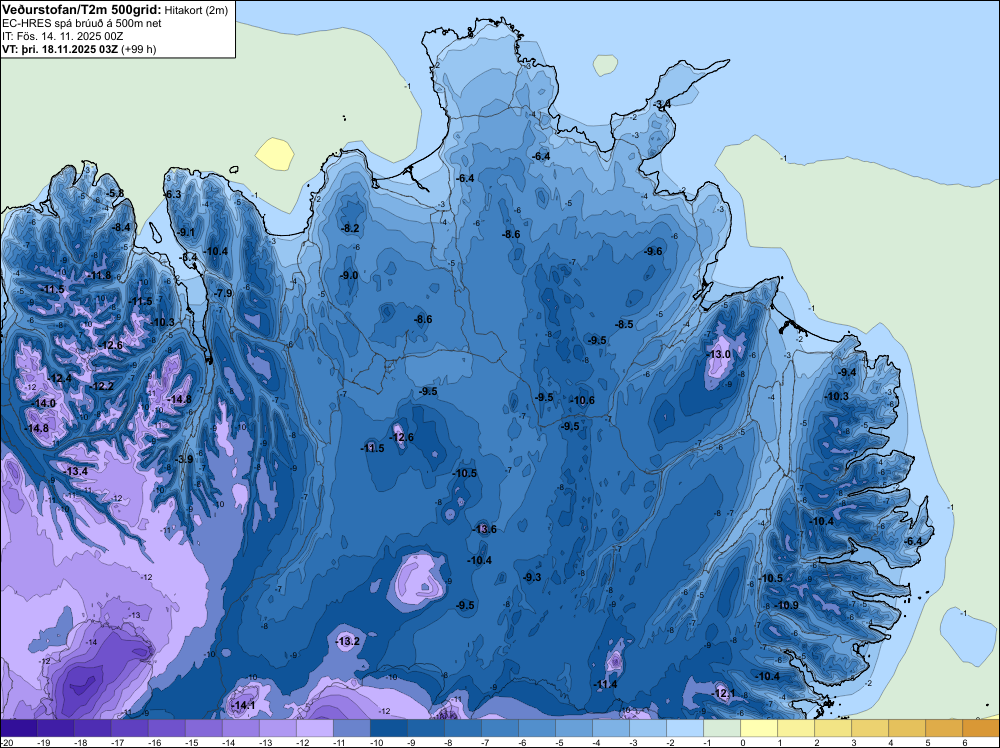Viewport: 1000px width, 748px height.
Task: Click the 'Hitakort (2m)' header label
Action: 196,10
